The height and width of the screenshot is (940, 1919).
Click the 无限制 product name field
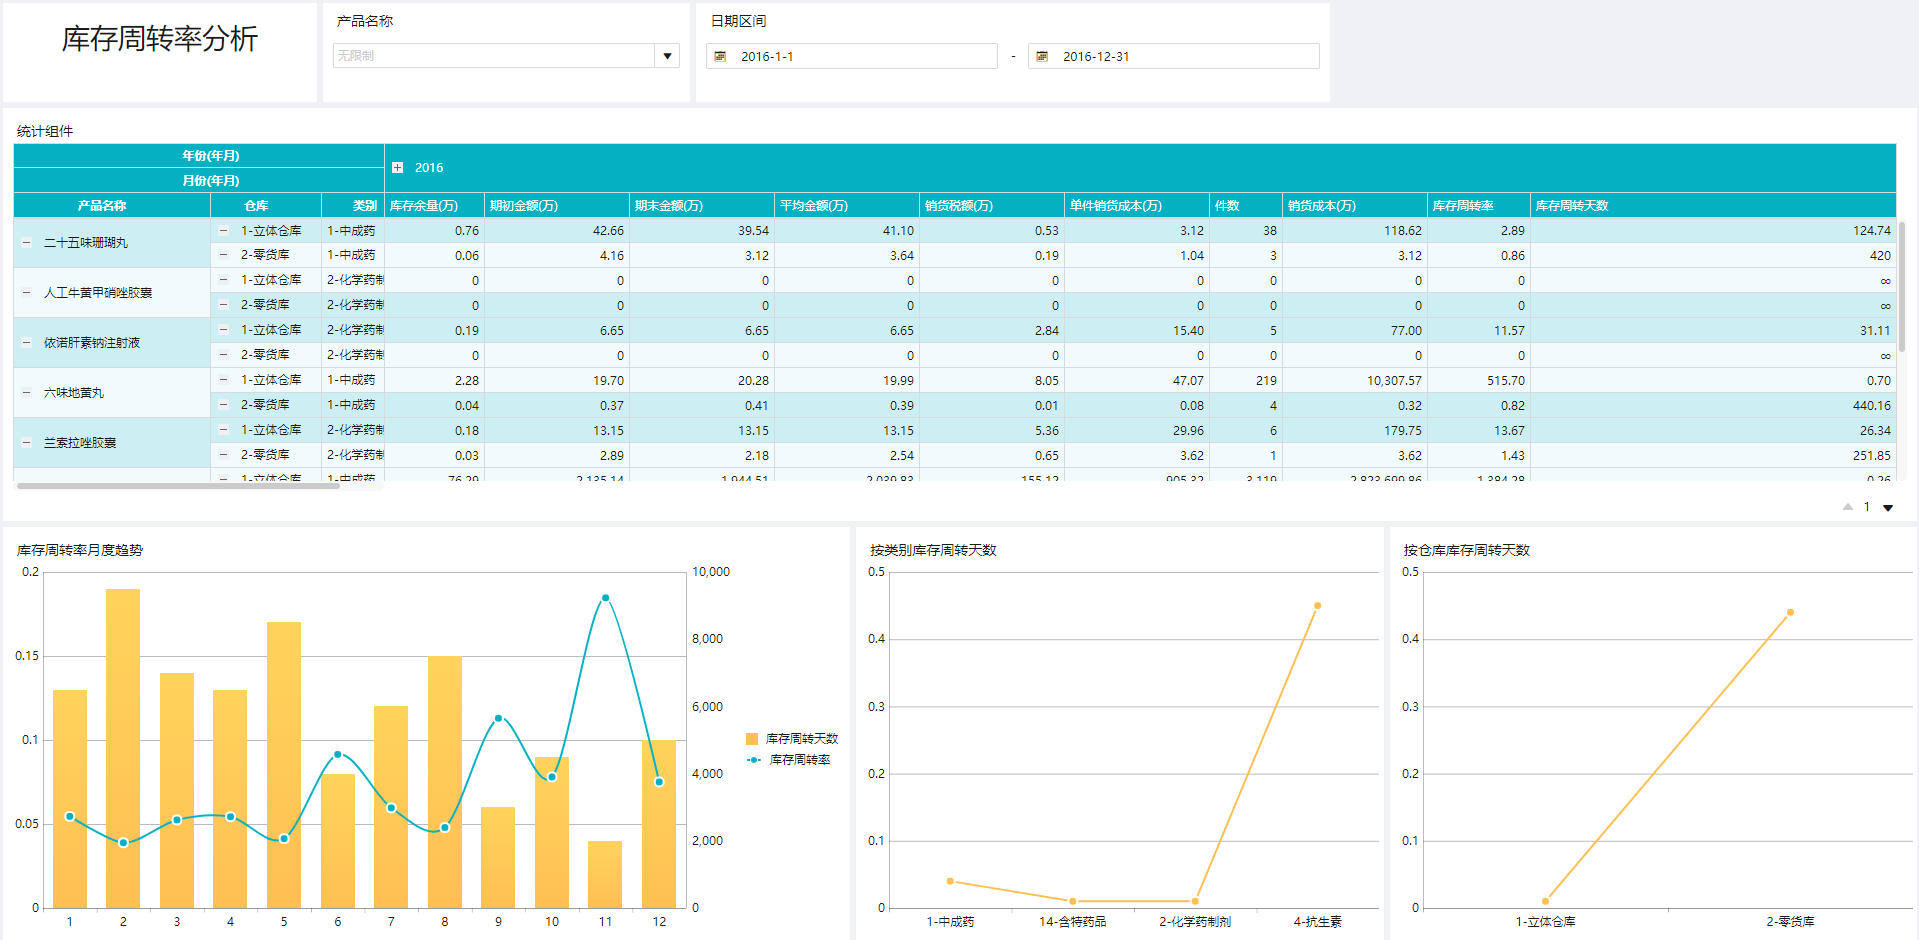[x=494, y=56]
